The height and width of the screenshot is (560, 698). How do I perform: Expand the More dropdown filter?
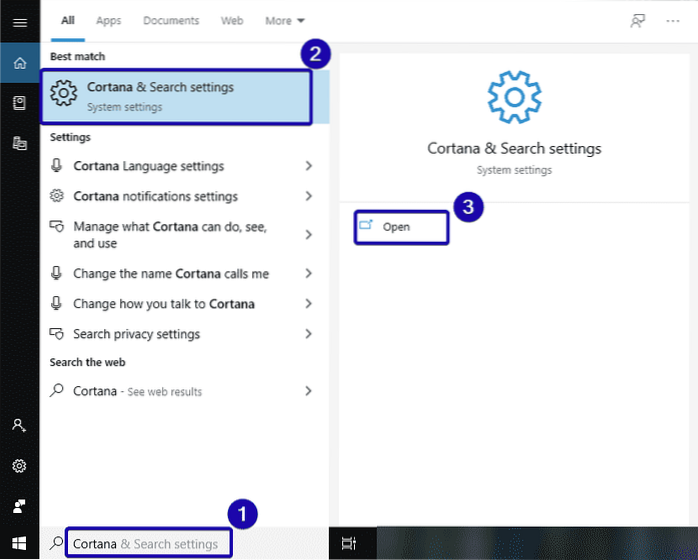click(285, 21)
